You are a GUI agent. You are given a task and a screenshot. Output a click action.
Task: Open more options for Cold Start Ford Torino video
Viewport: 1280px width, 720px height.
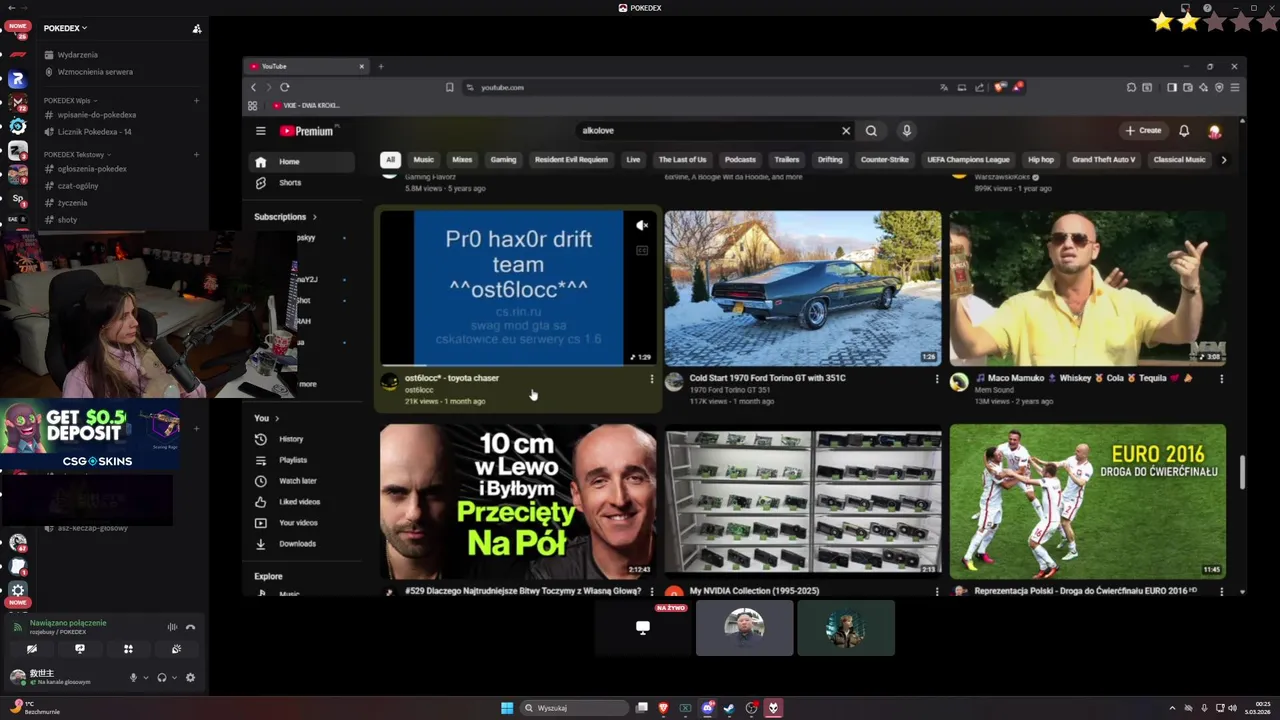937,379
